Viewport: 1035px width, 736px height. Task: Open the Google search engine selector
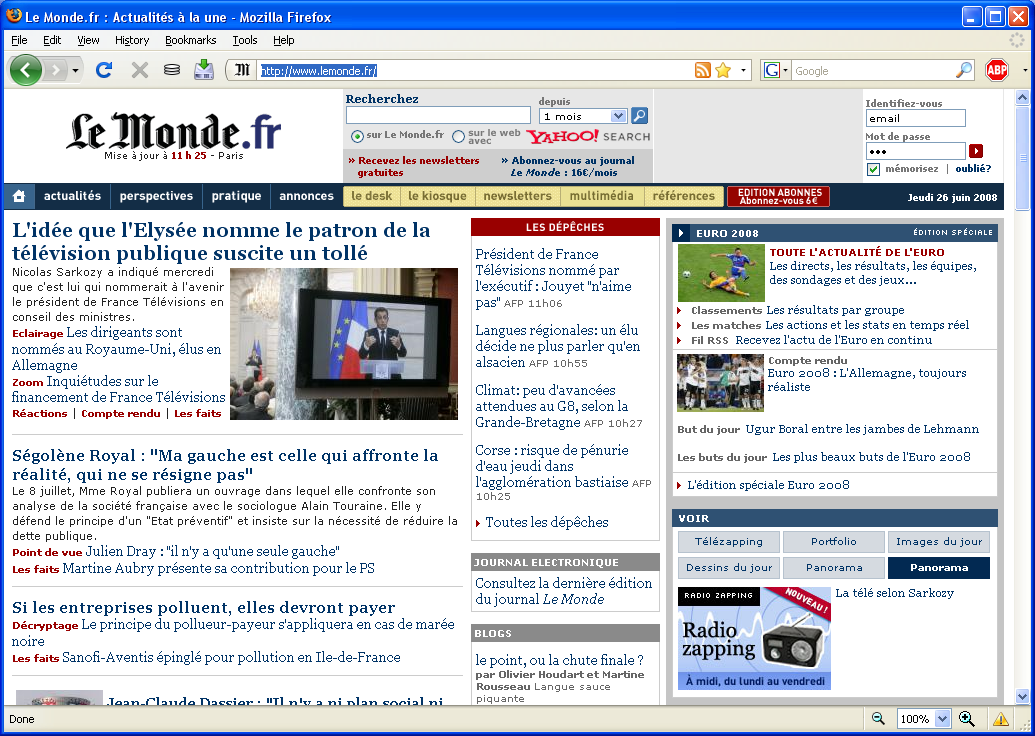776,70
